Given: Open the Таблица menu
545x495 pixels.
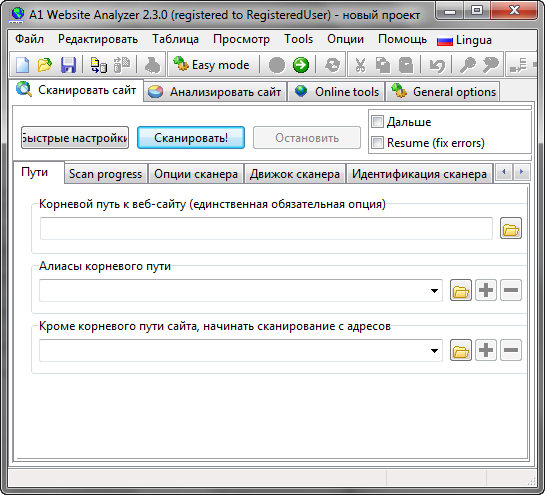Looking at the screenshot, I should tap(175, 39).
